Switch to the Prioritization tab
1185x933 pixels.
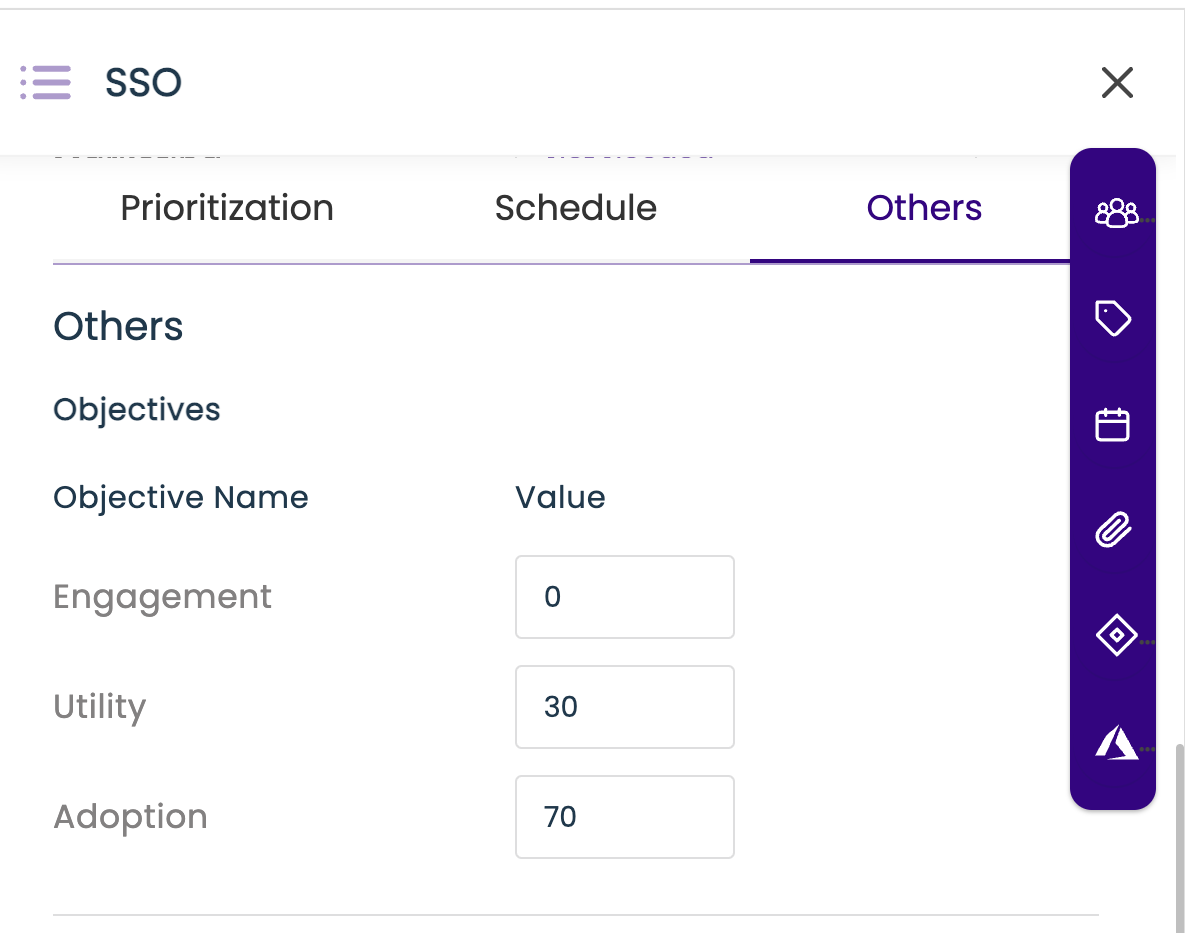point(227,208)
